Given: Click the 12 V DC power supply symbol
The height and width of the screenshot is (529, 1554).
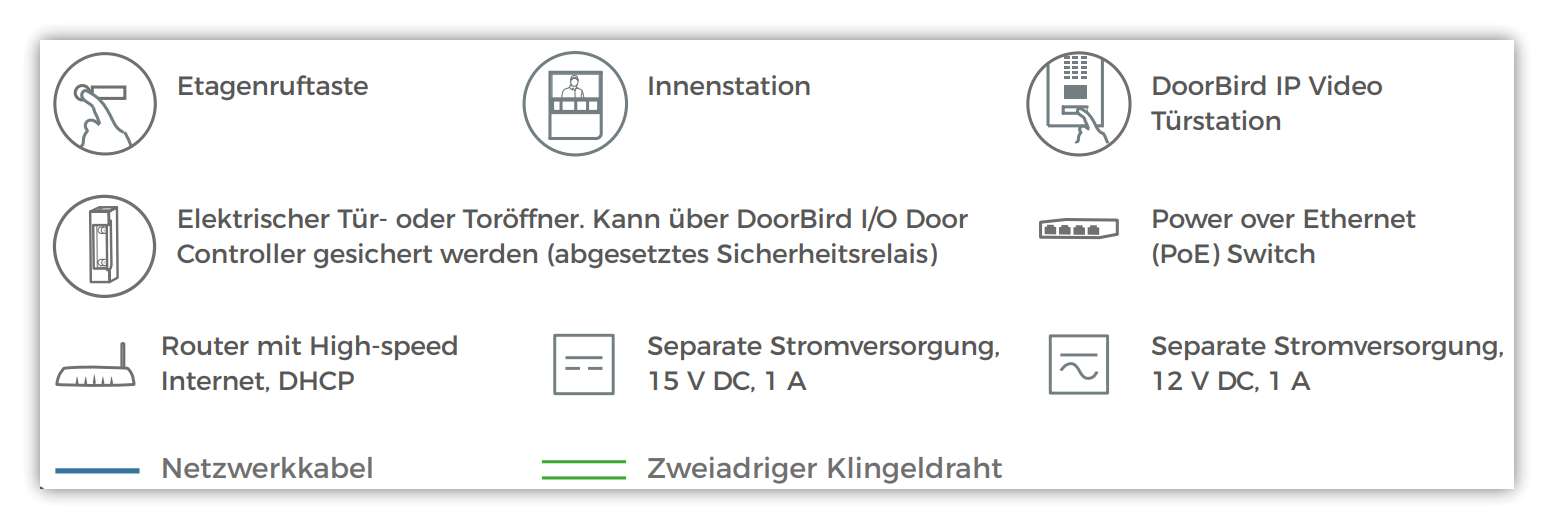Looking at the screenshot, I should (x=1079, y=365).
